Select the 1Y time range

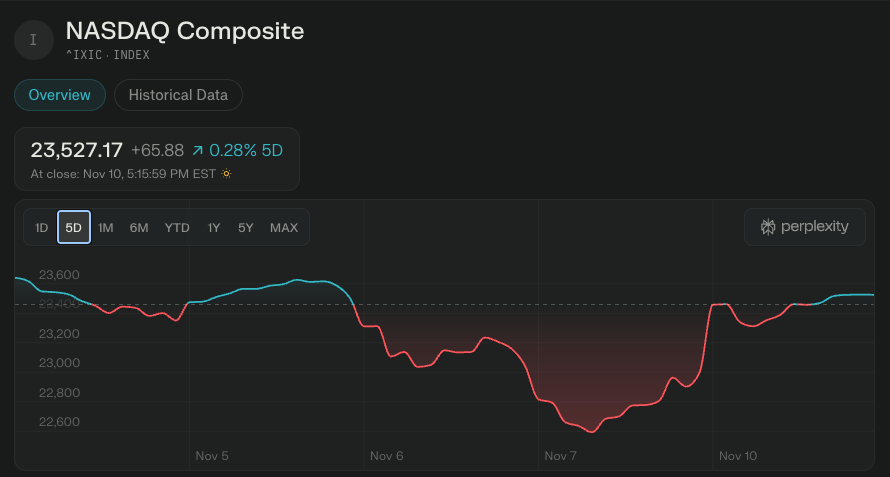pos(213,228)
